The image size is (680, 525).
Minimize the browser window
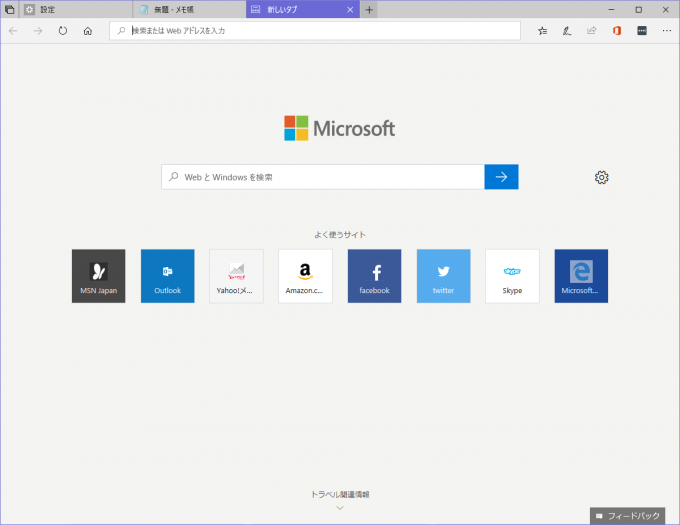point(611,10)
